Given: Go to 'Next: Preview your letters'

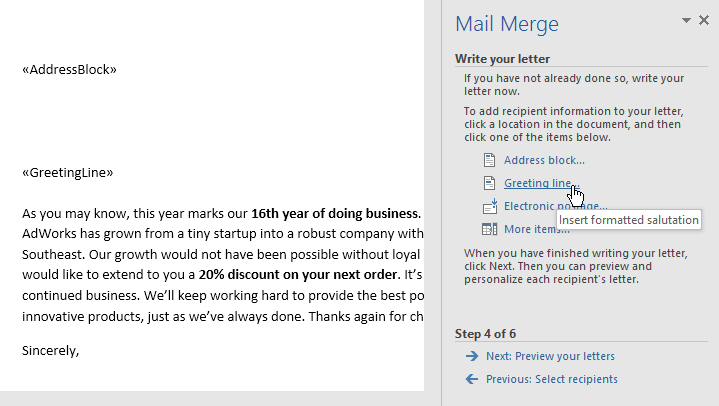Looking at the screenshot, I should (x=550, y=356).
